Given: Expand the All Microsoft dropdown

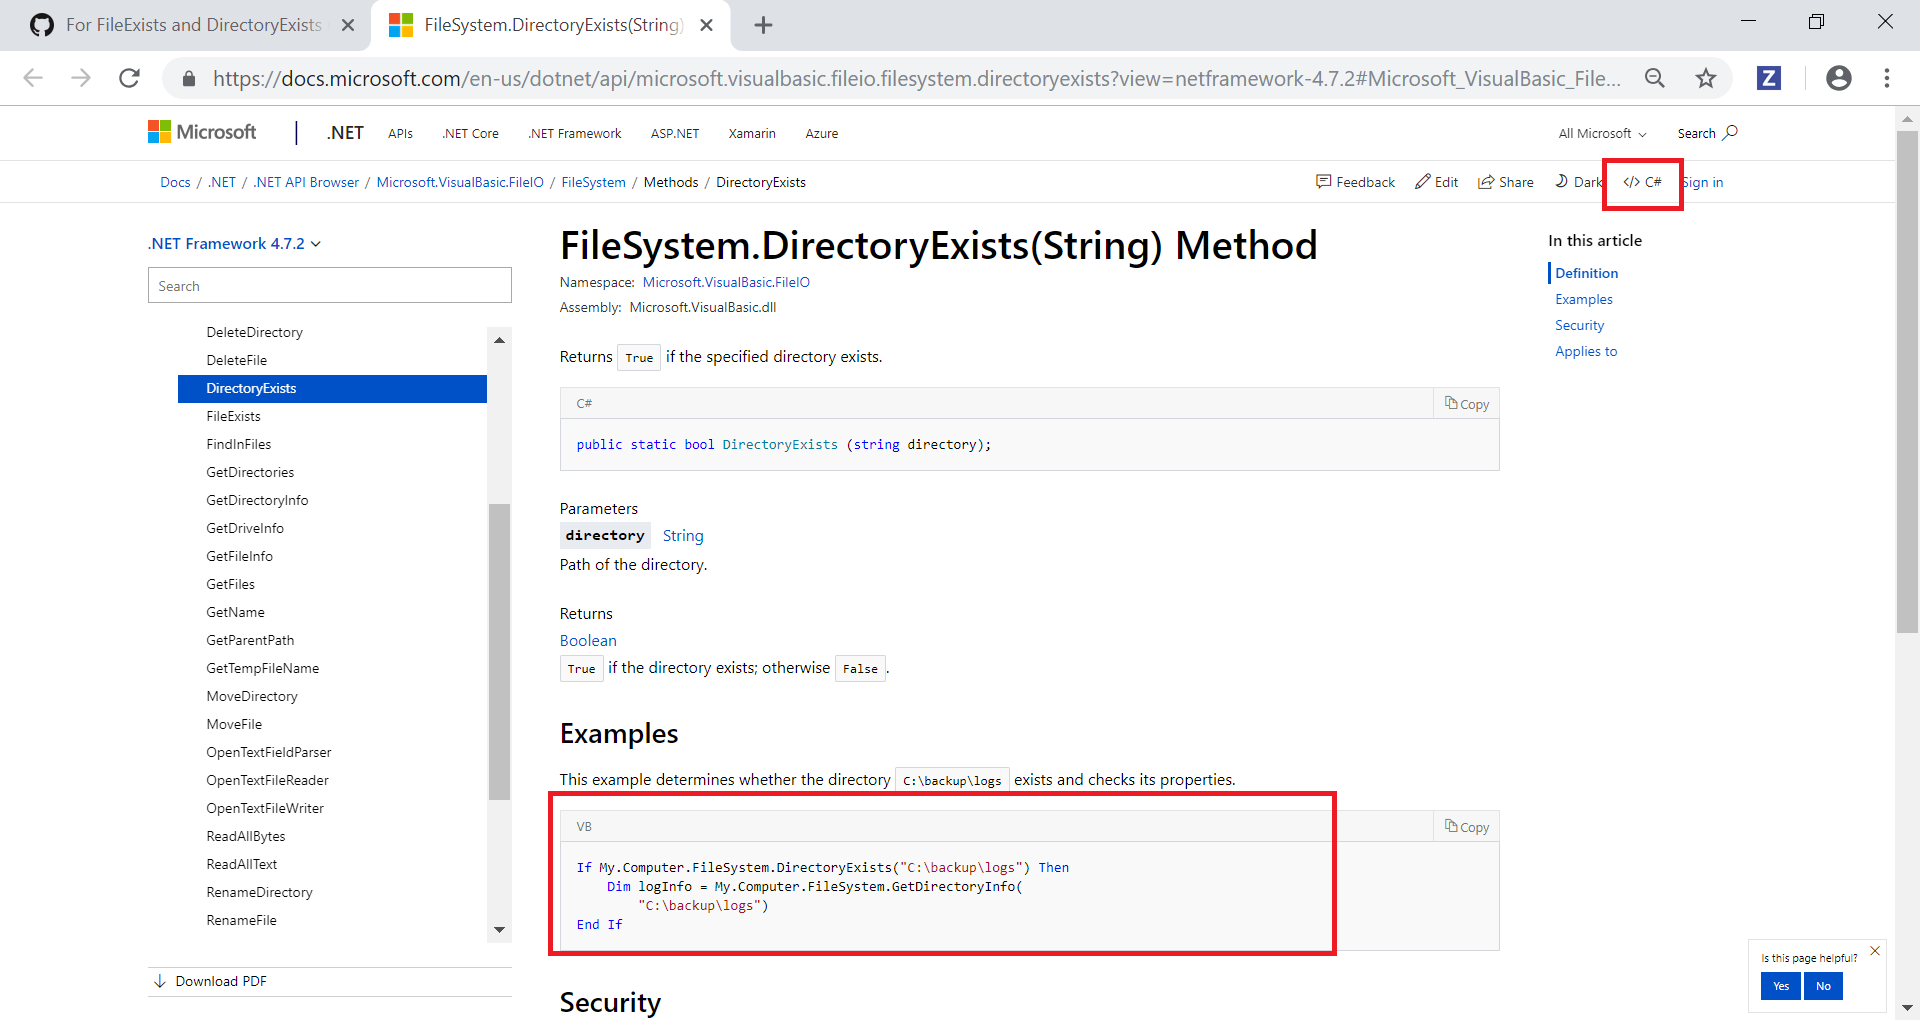Looking at the screenshot, I should point(1600,132).
